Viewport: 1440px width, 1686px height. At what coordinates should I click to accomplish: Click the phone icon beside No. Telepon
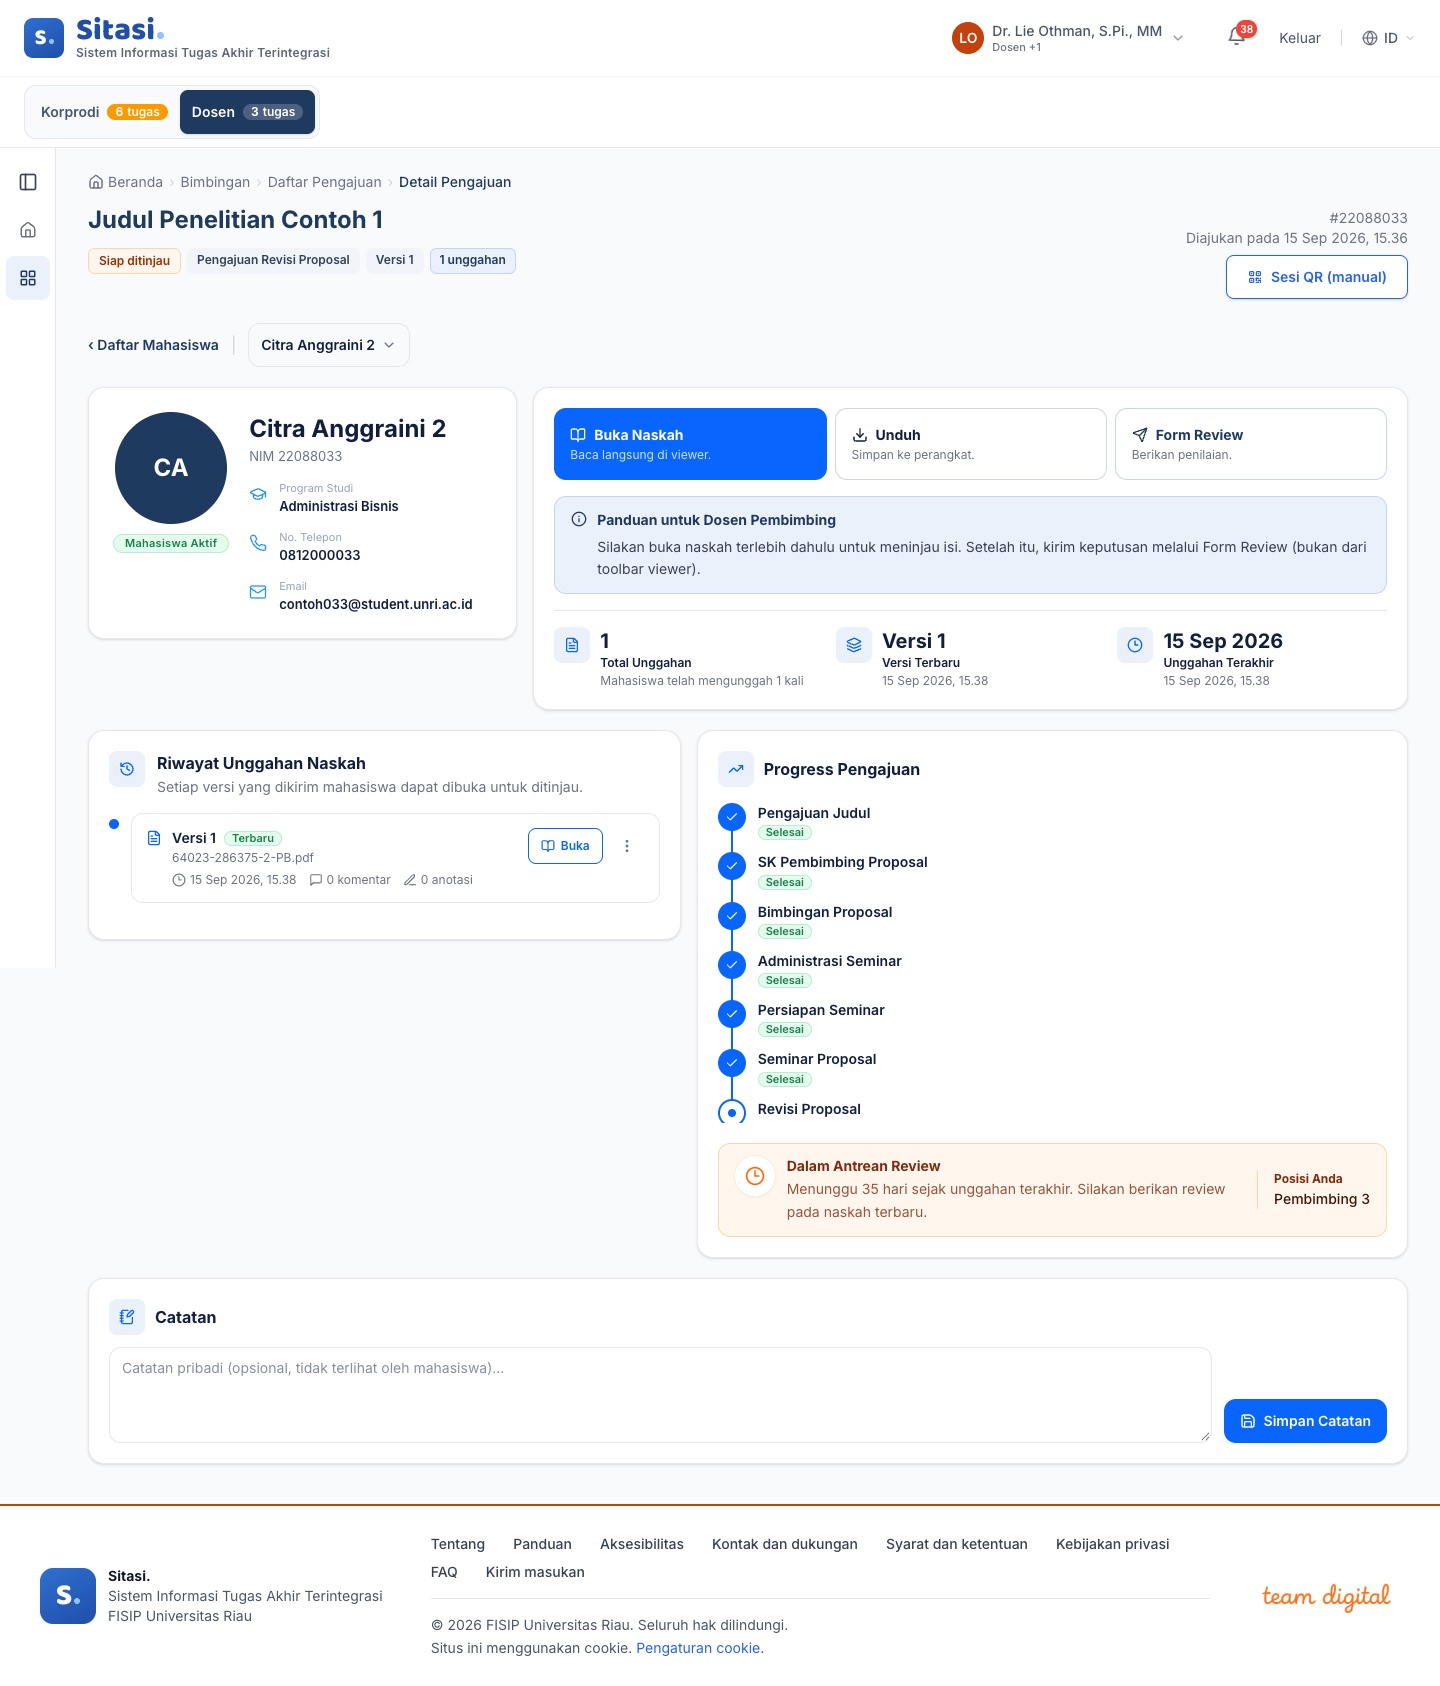tap(258, 543)
